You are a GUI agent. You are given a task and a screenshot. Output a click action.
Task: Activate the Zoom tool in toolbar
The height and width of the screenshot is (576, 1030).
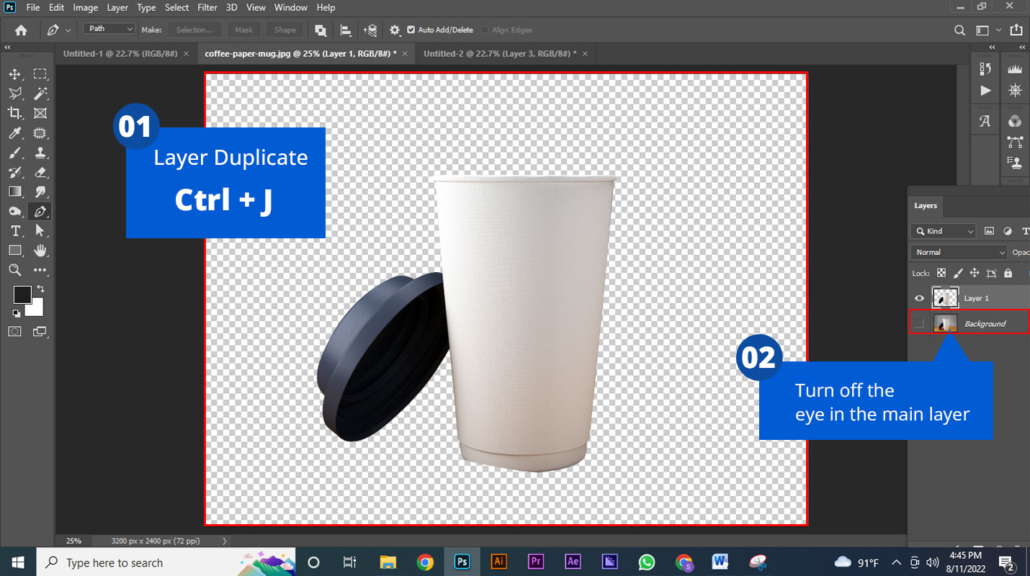pos(15,270)
